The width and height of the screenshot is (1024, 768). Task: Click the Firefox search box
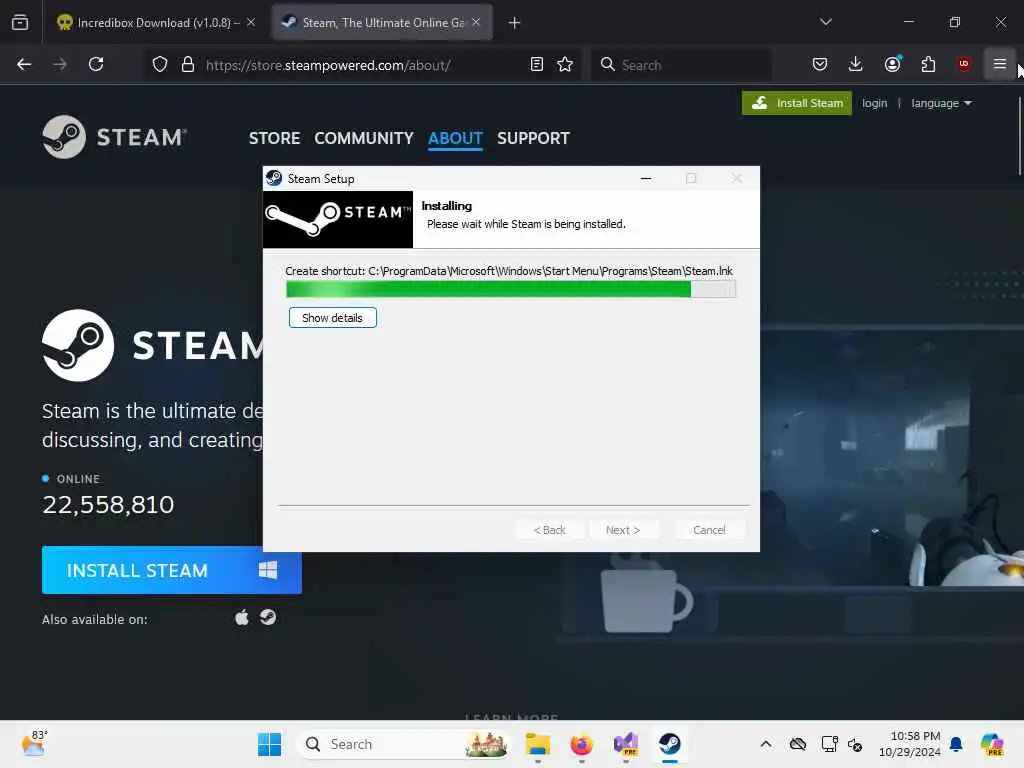click(681, 65)
